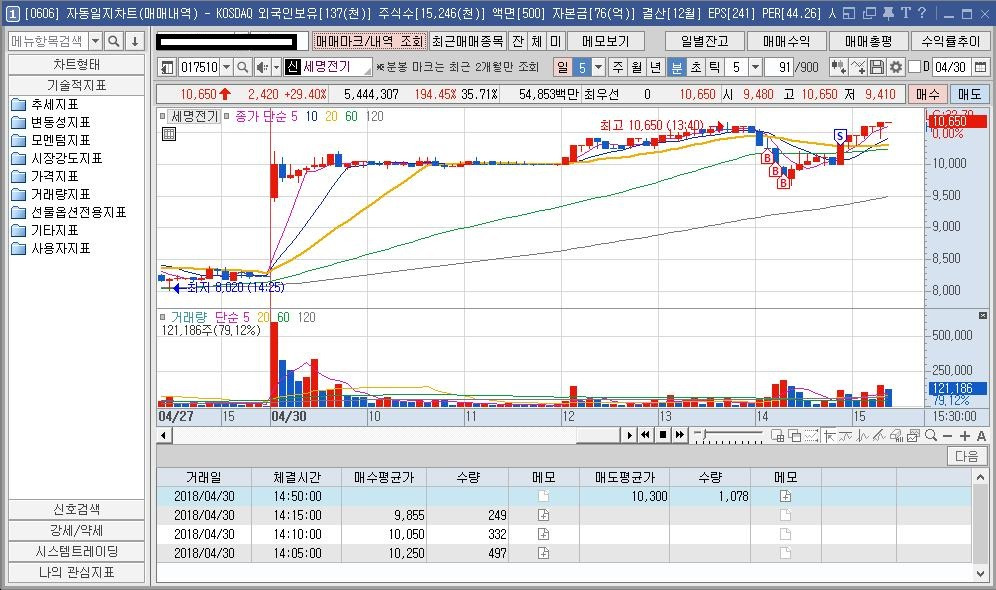Viewport: 996px width, 590px height.
Task: Open the dropdown next to the speaker icon
Action: 276,67
